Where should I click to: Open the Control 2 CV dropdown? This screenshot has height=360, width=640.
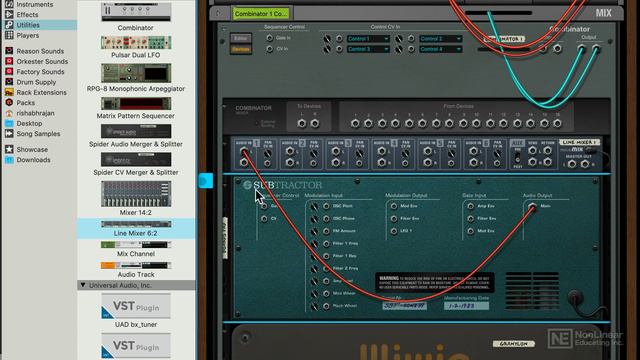point(441,39)
